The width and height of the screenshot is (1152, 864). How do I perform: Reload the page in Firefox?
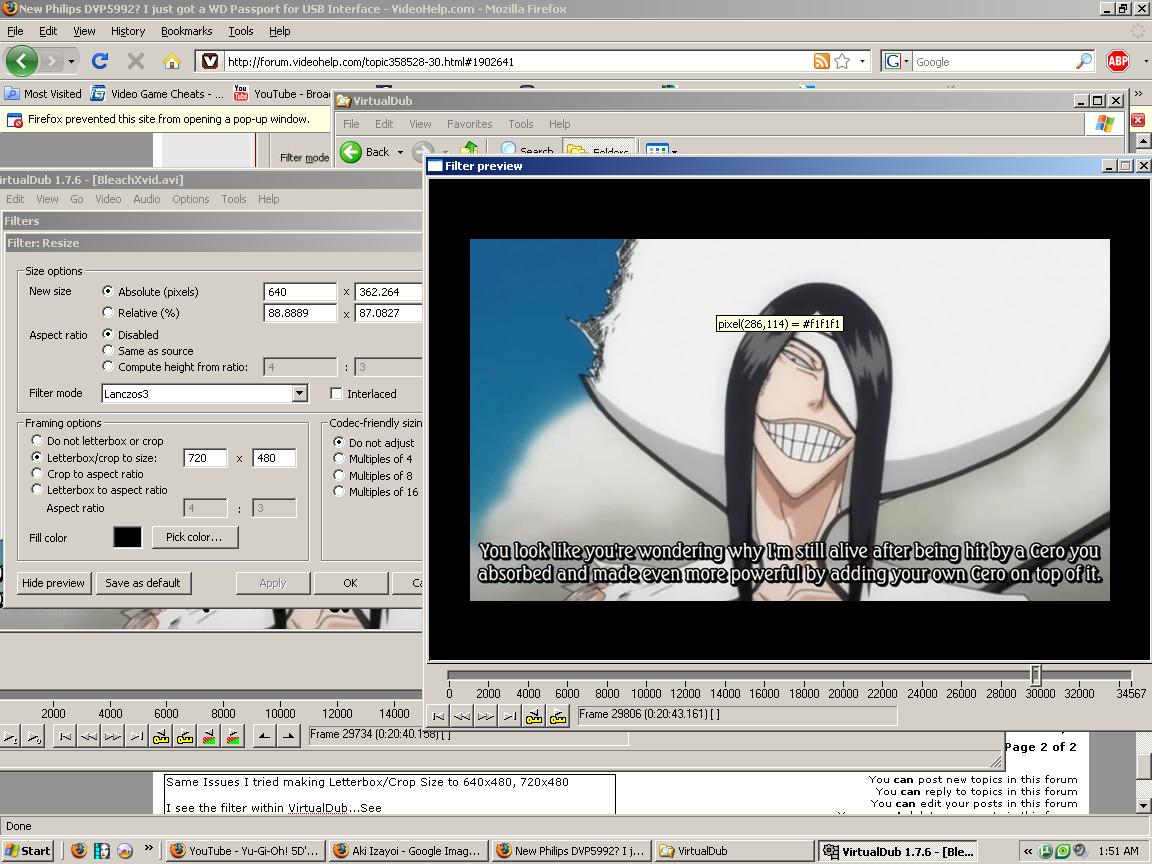pyautogui.click(x=100, y=61)
